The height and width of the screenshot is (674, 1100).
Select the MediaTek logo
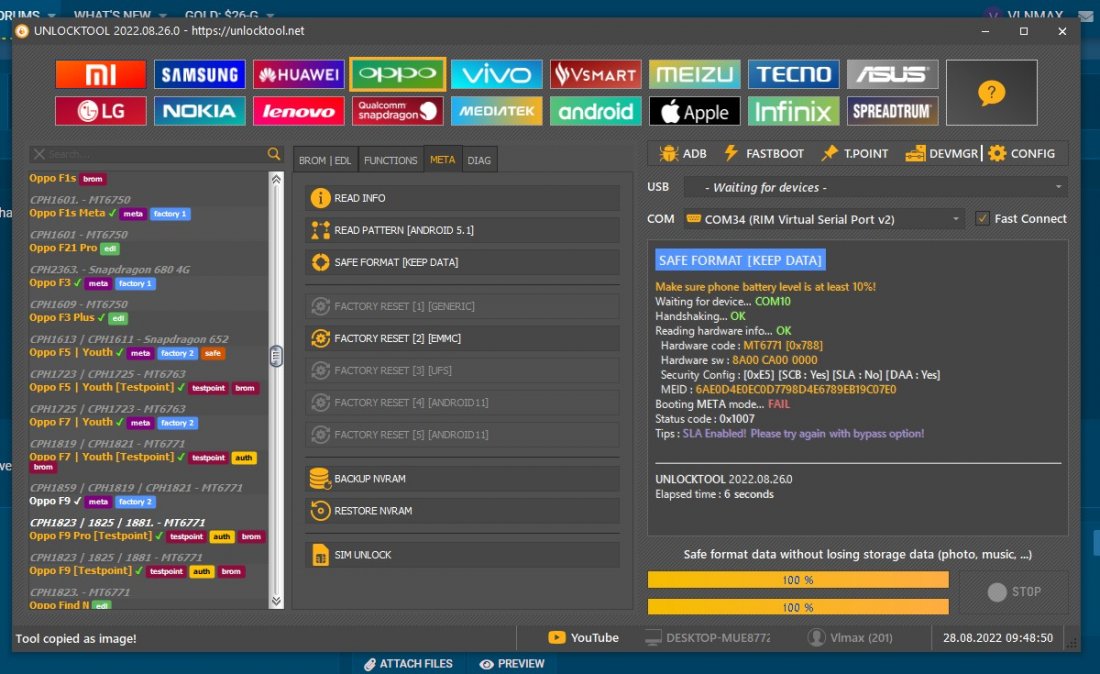497,111
